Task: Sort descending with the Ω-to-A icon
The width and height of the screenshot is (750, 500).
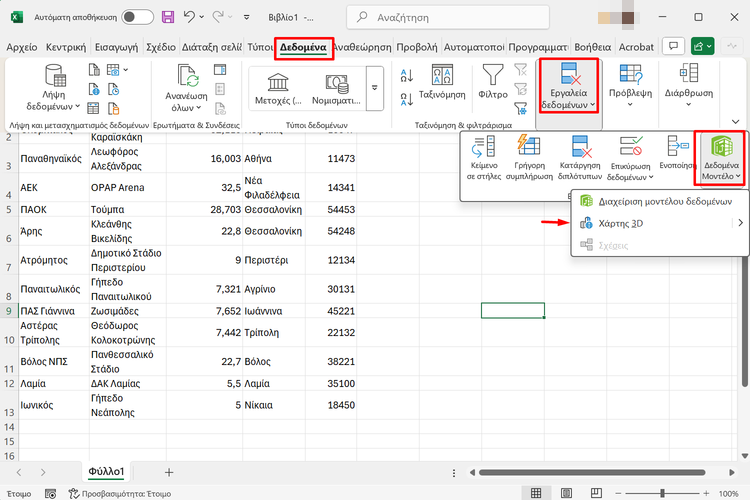Action: tap(407, 99)
